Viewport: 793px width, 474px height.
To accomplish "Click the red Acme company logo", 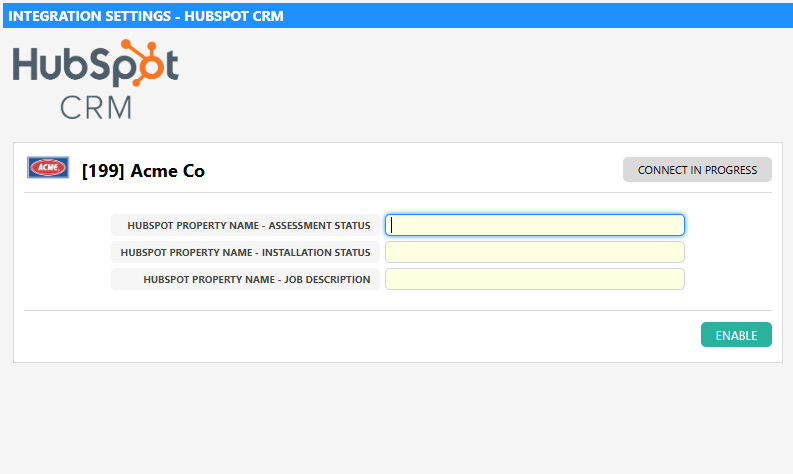I will coord(47,168).
